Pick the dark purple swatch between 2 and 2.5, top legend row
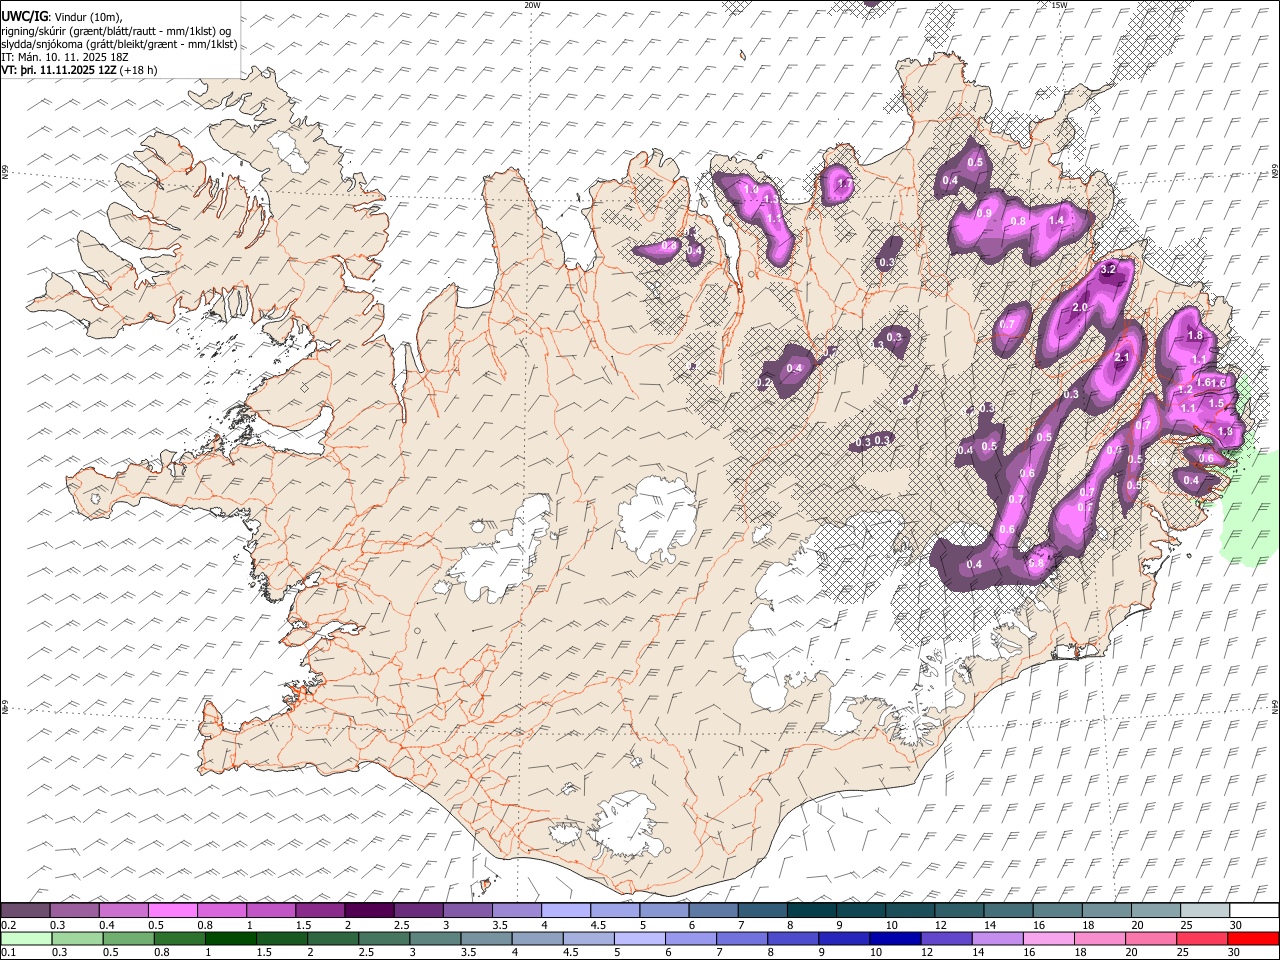 (369, 910)
